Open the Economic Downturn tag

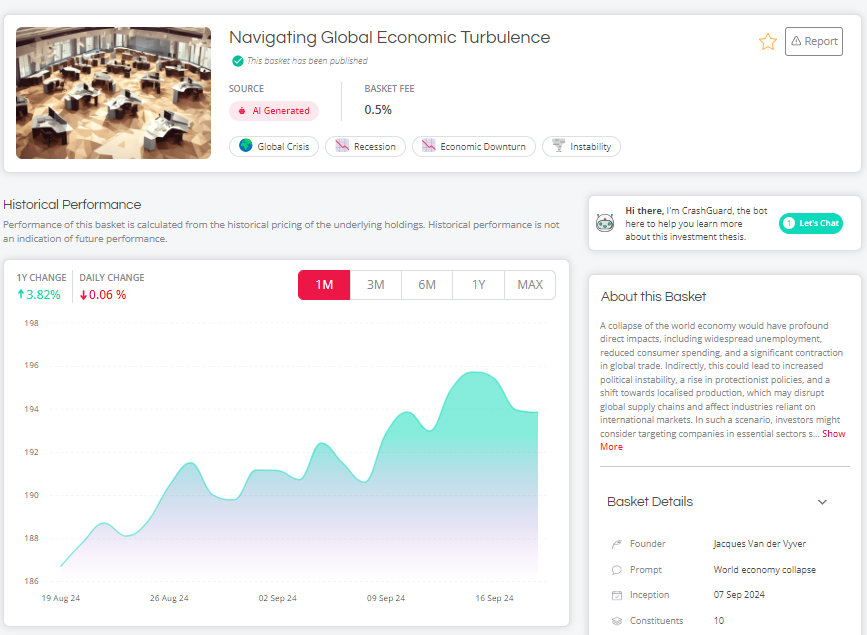[474, 147]
